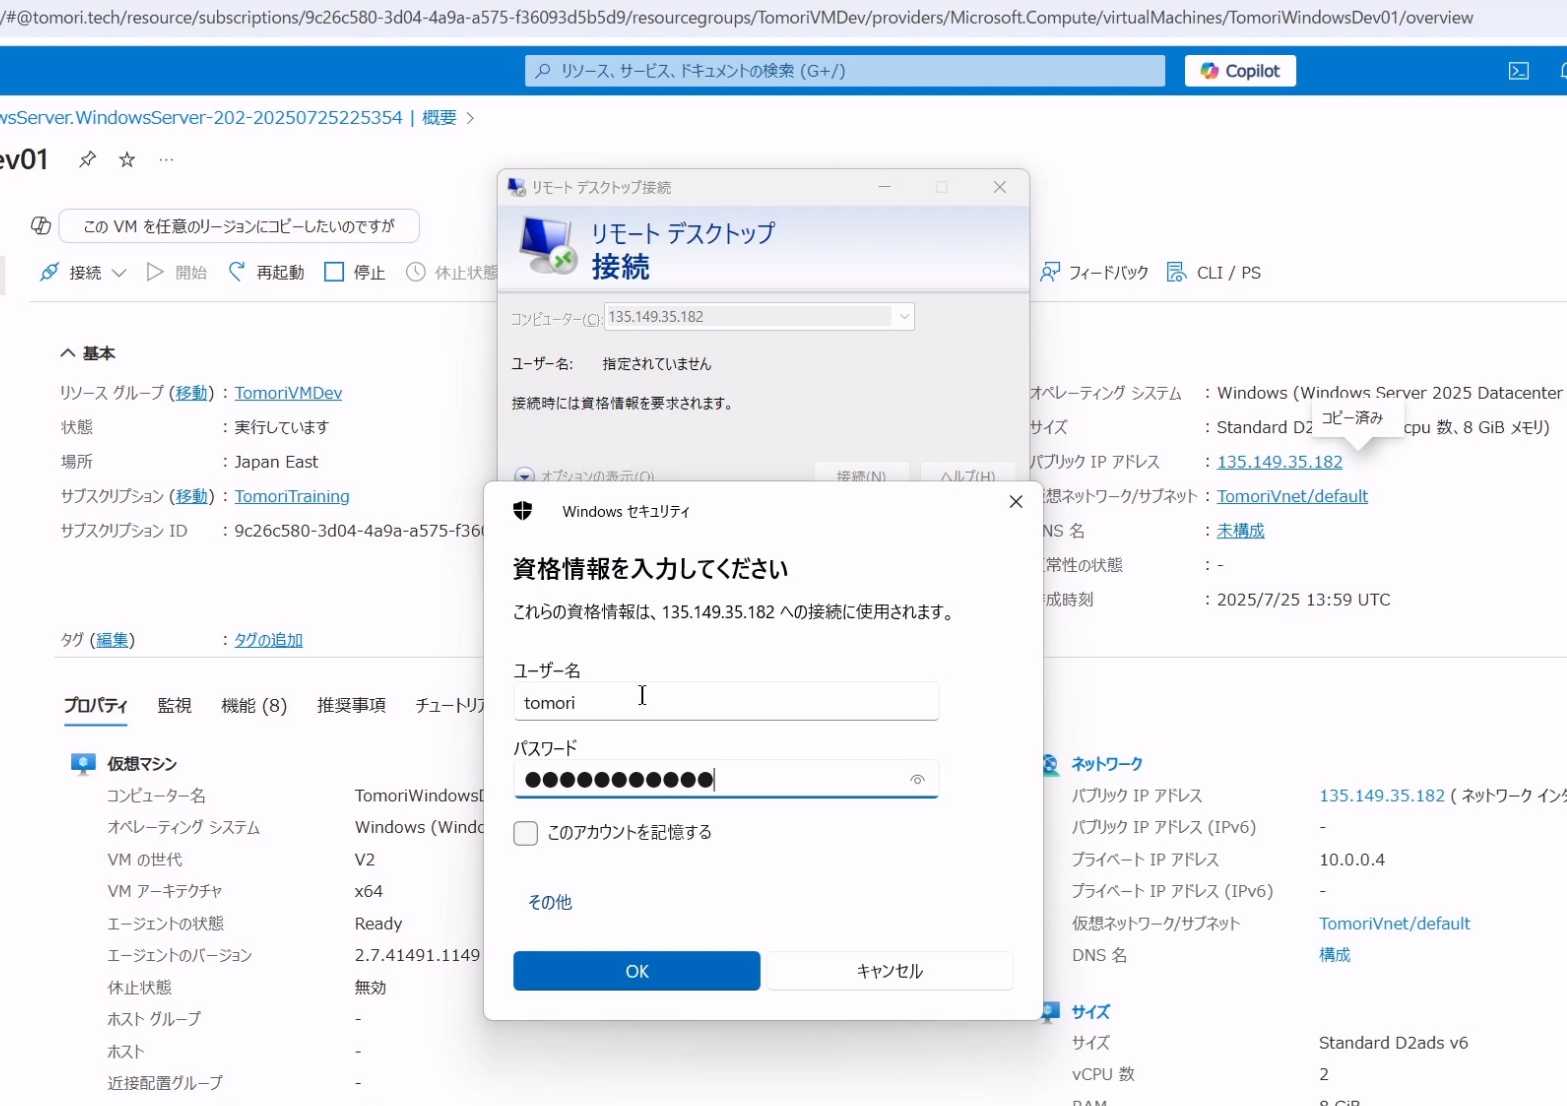Reveal password with the eye icon
This screenshot has width=1567, height=1106.
point(916,779)
